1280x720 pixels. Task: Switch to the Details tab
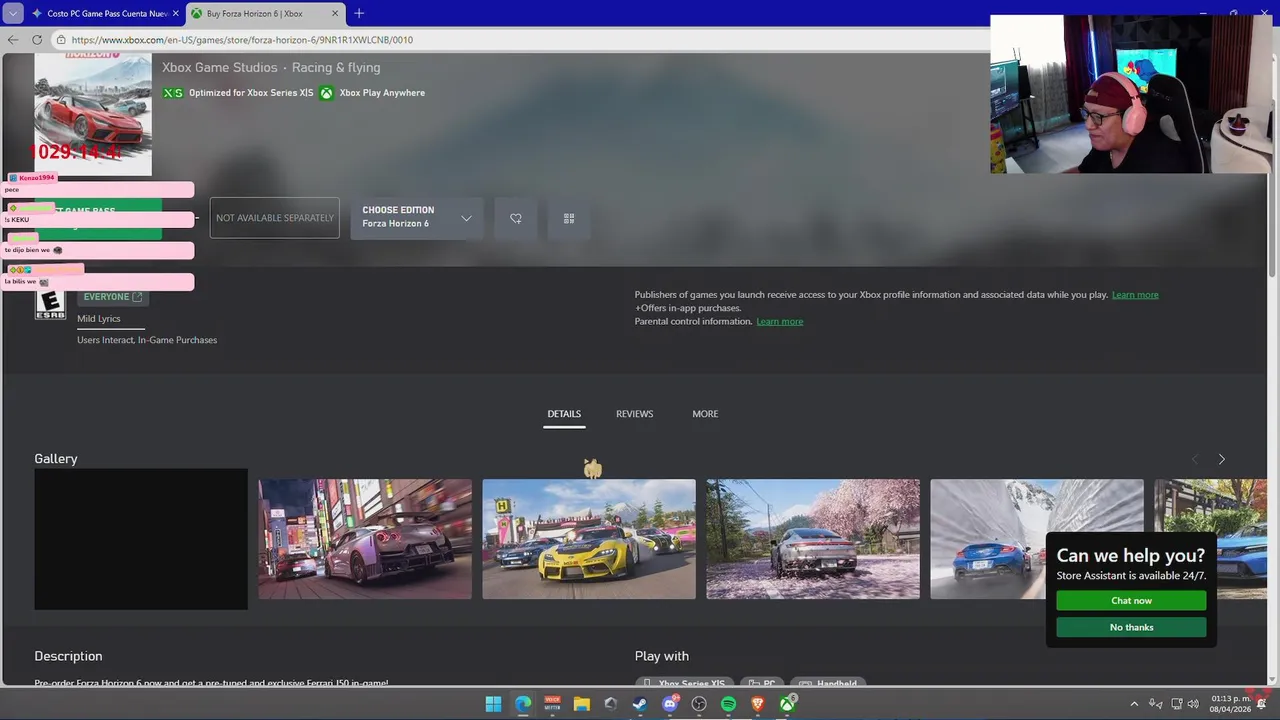pos(564,414)
